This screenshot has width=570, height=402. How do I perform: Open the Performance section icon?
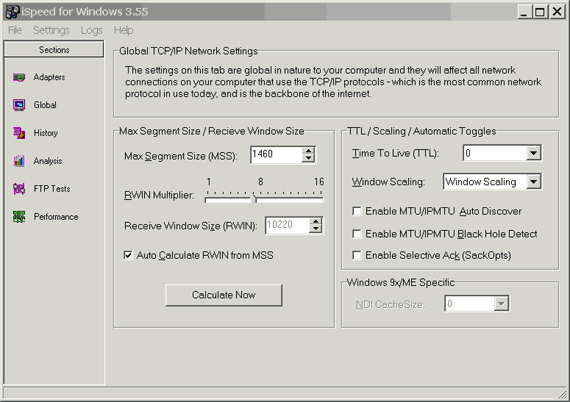(19, 217)
